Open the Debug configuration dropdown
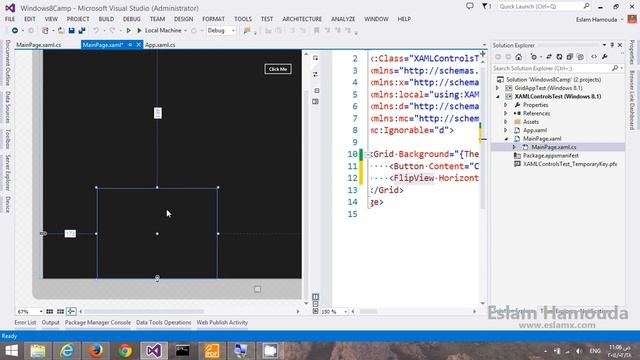640x360 pixels. point(221,31)
